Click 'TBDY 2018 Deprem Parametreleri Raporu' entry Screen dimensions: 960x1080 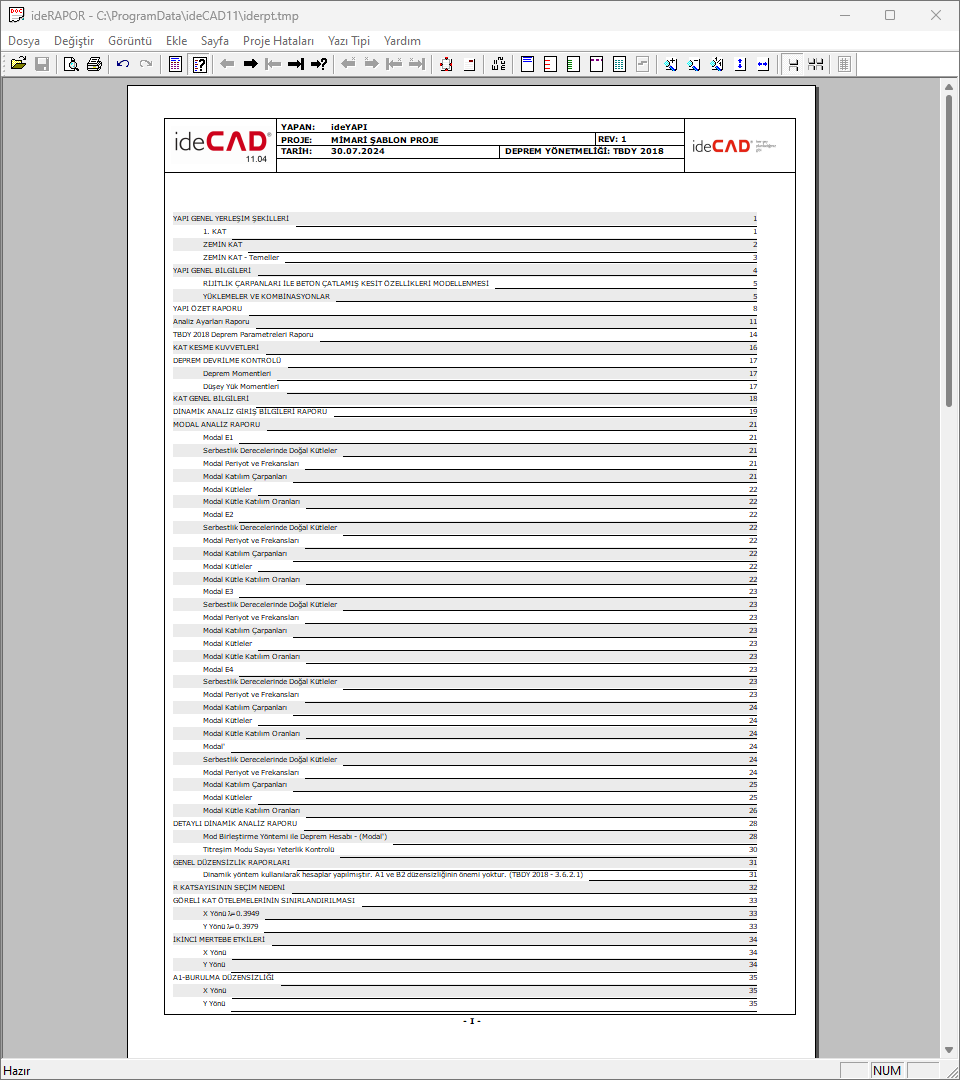243,335
